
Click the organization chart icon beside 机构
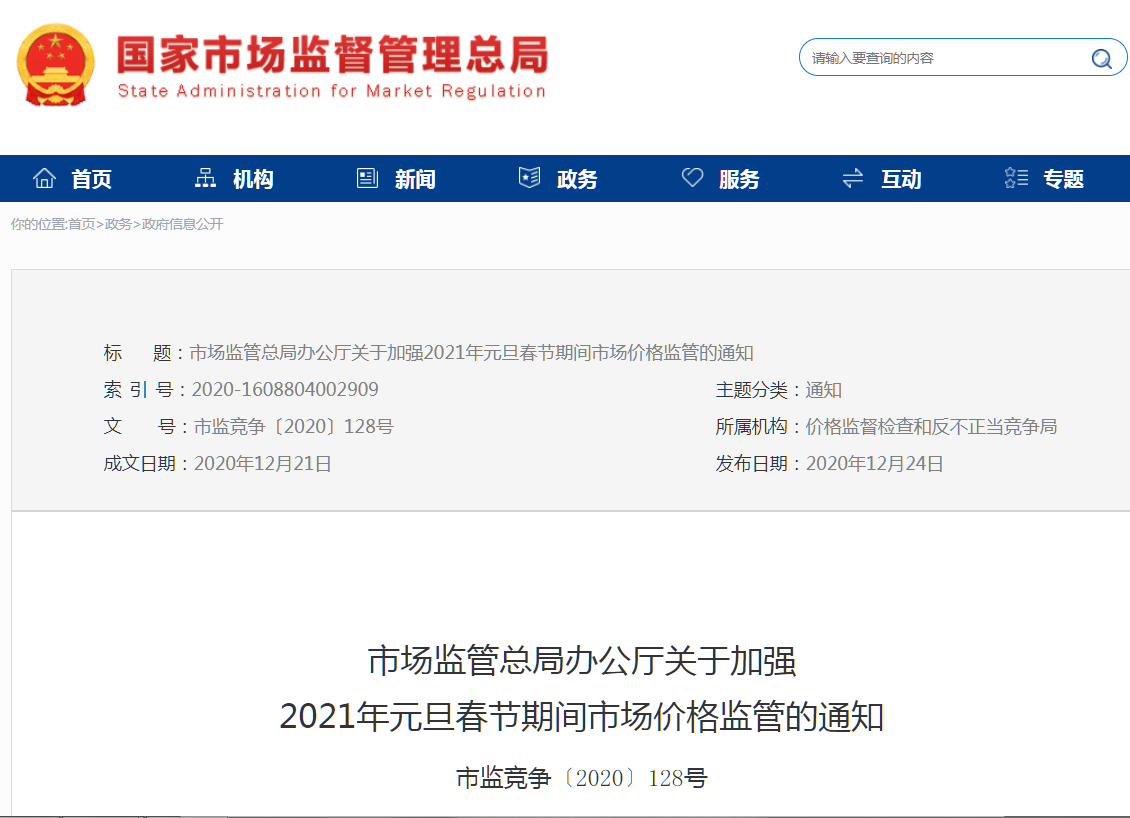tap(205, 177)
